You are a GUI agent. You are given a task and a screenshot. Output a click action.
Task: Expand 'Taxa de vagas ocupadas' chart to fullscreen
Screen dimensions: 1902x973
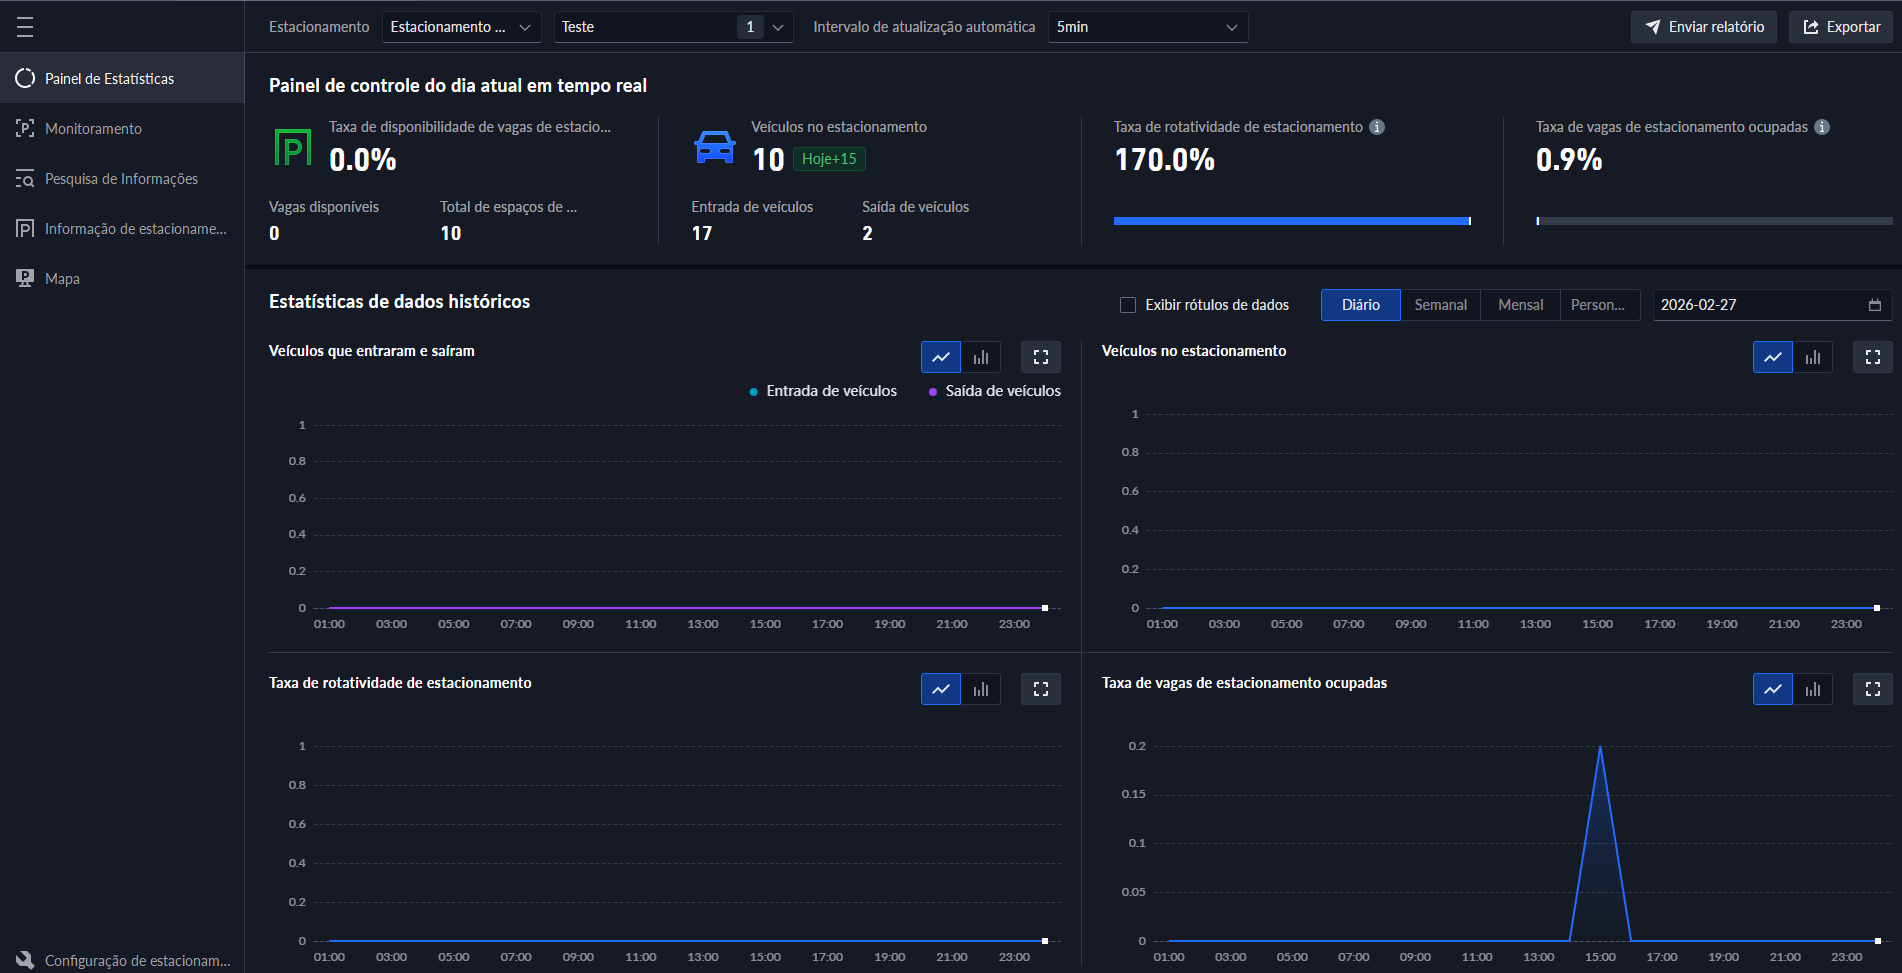pyautogui.click(x=1872, y=689)
